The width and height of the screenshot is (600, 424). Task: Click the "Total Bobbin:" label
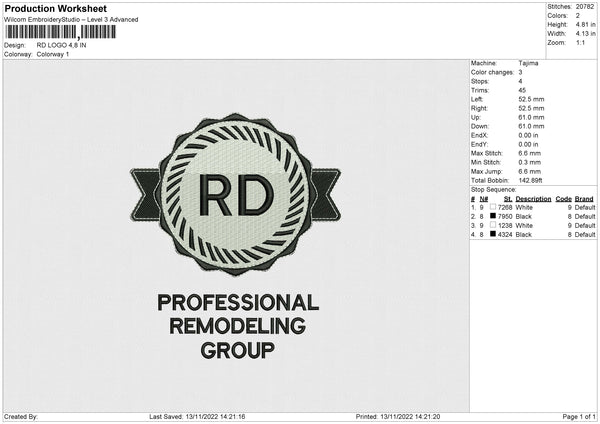point(490,180)
